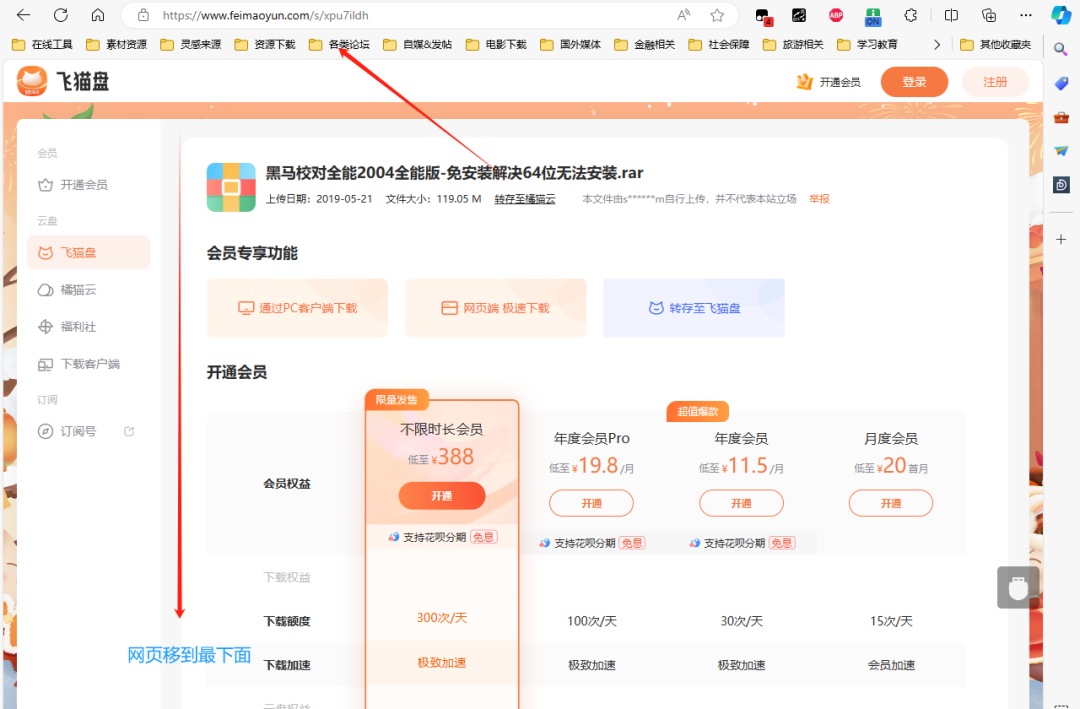
Task: Open the blue shopping tag sidebar icon
Action: tap(1061, 83)
